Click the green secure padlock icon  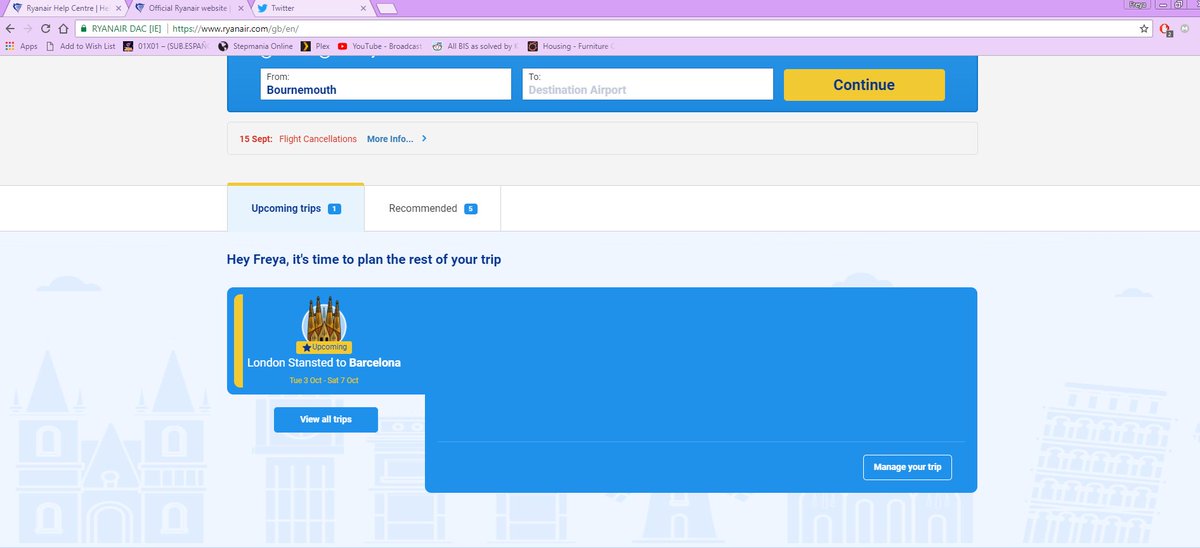[83, 29]
